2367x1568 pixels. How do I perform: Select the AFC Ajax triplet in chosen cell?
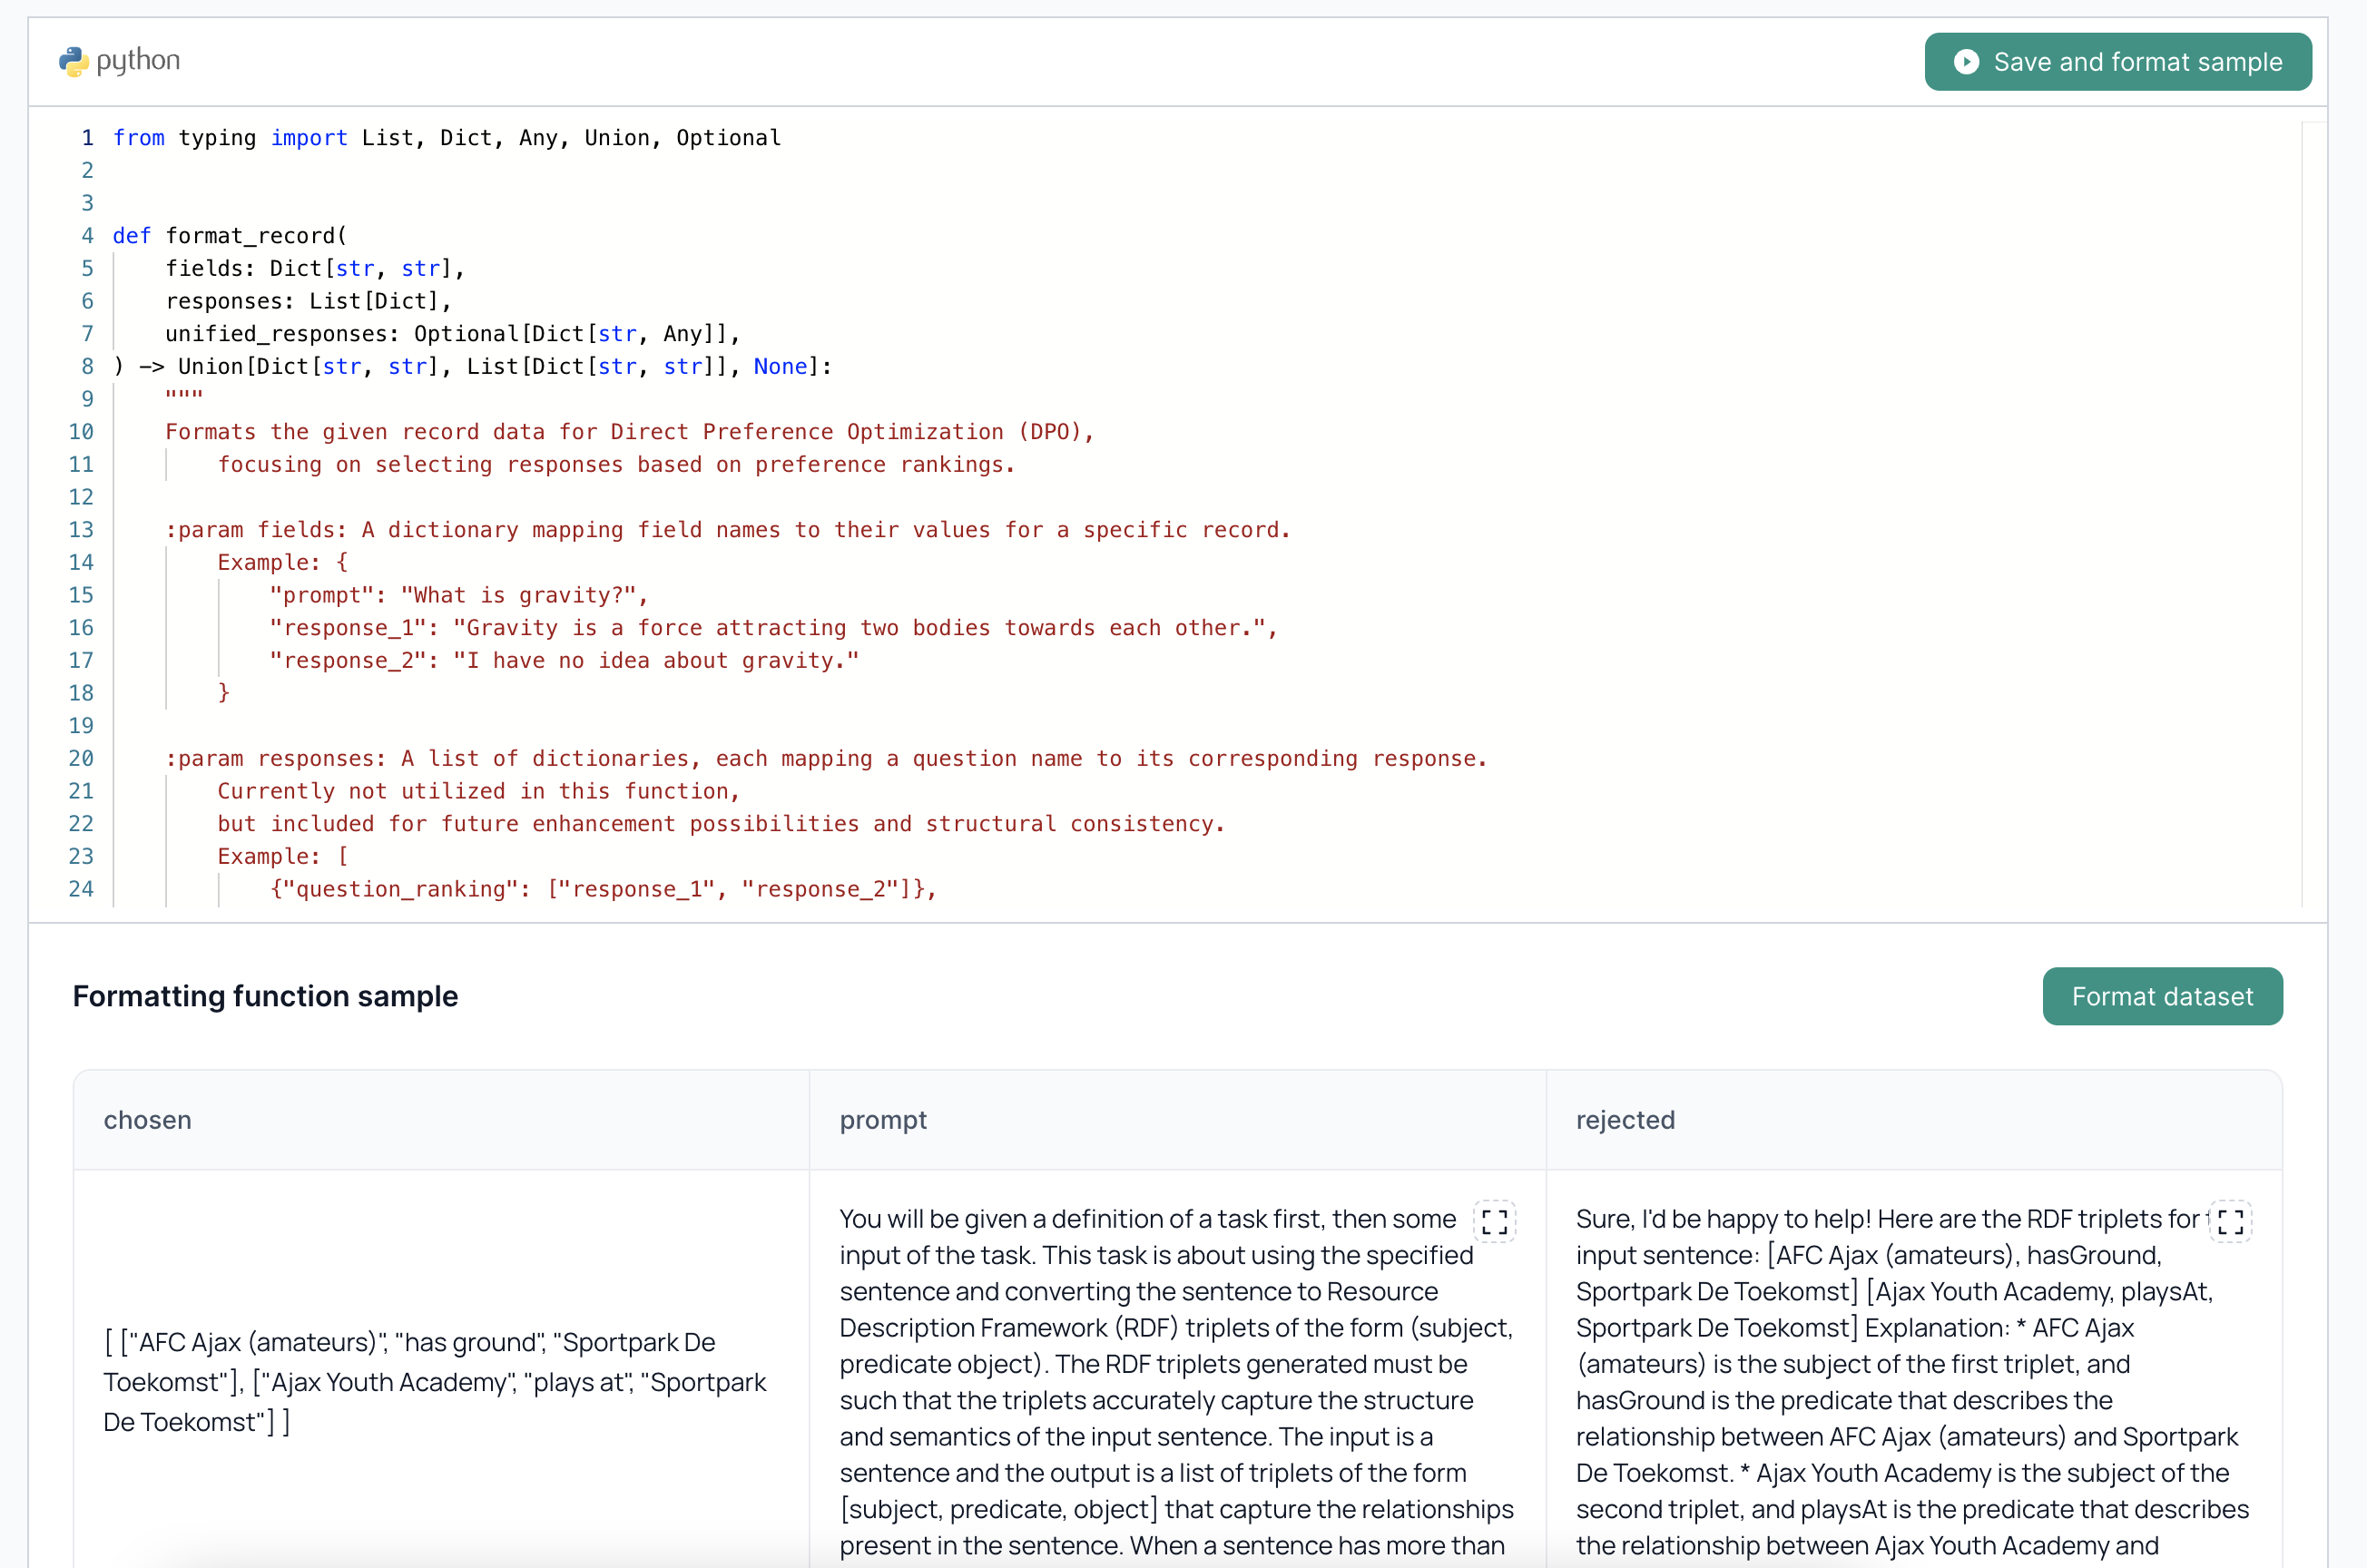coord(435,1382)
